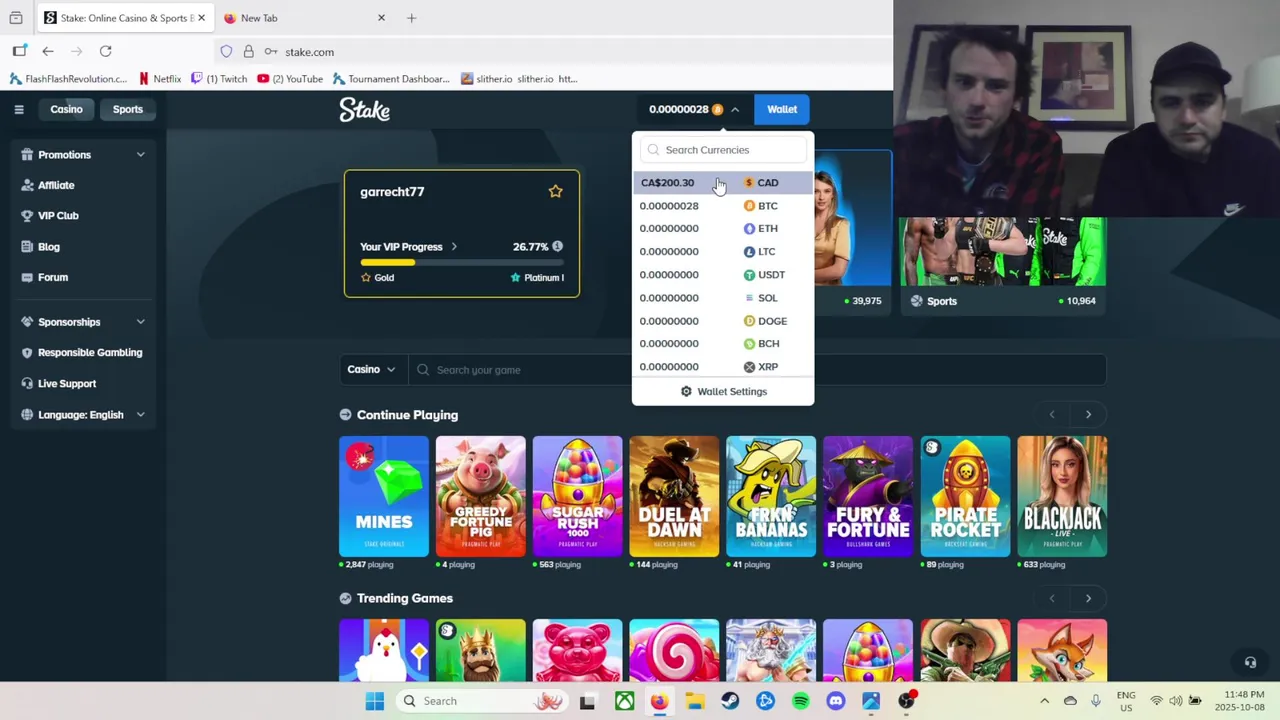Viewport: 1280px width, 720px height.
Task: Select the USDT currency row
Action: pyautogui.click(x=723, y=275)
